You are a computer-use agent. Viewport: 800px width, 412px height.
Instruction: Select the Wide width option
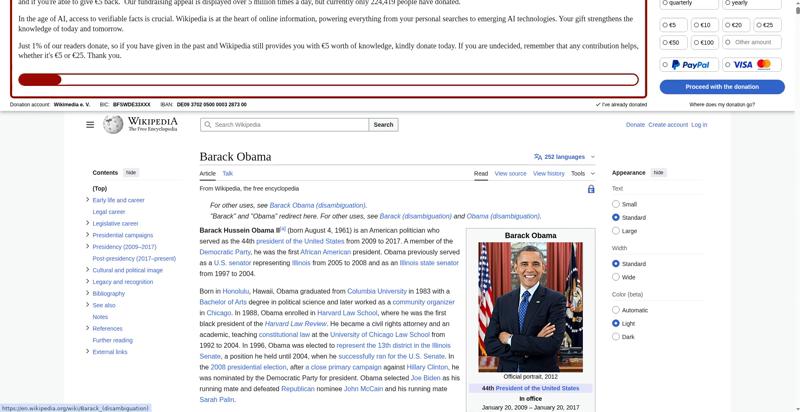[616, 277]
